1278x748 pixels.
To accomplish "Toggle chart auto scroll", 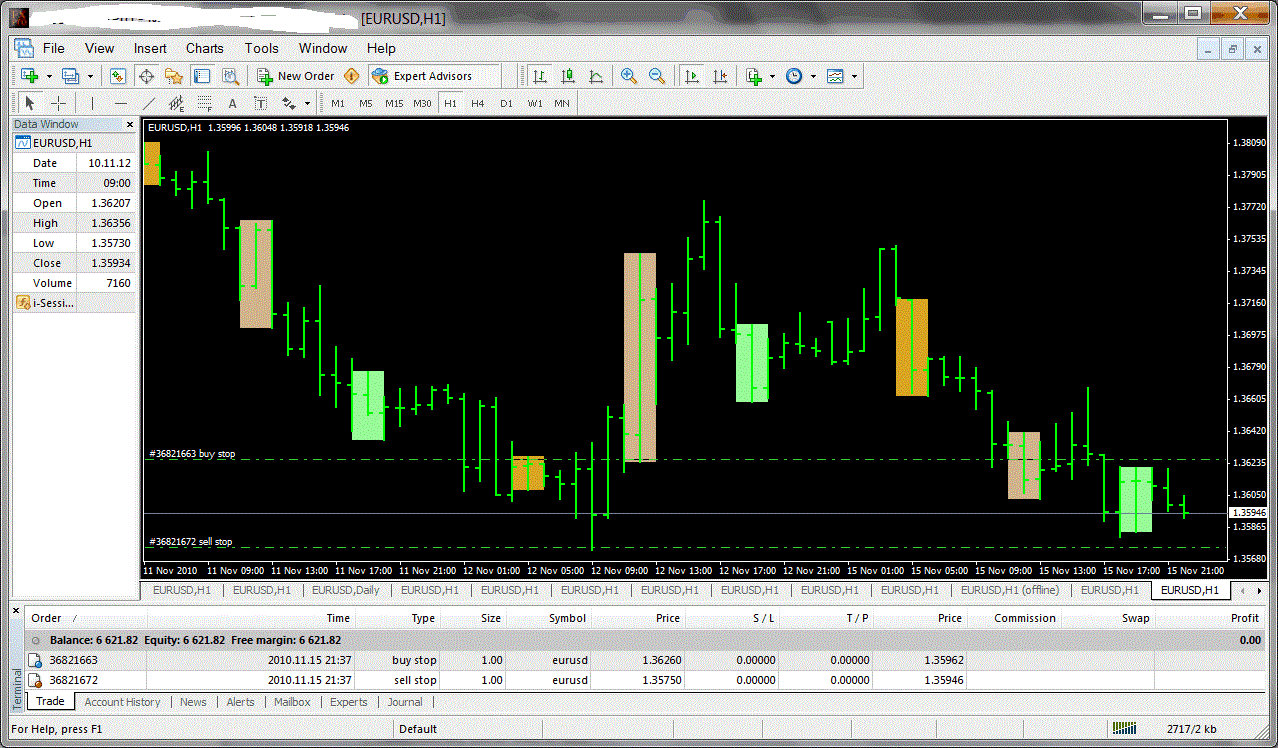I will coord(690,76).
